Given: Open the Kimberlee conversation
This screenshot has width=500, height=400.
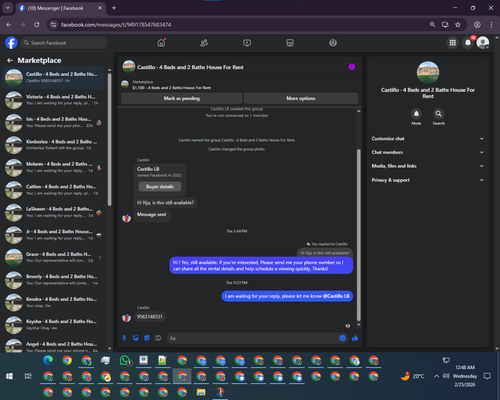Looking at the screenshot, I should (x=53, y=145).
